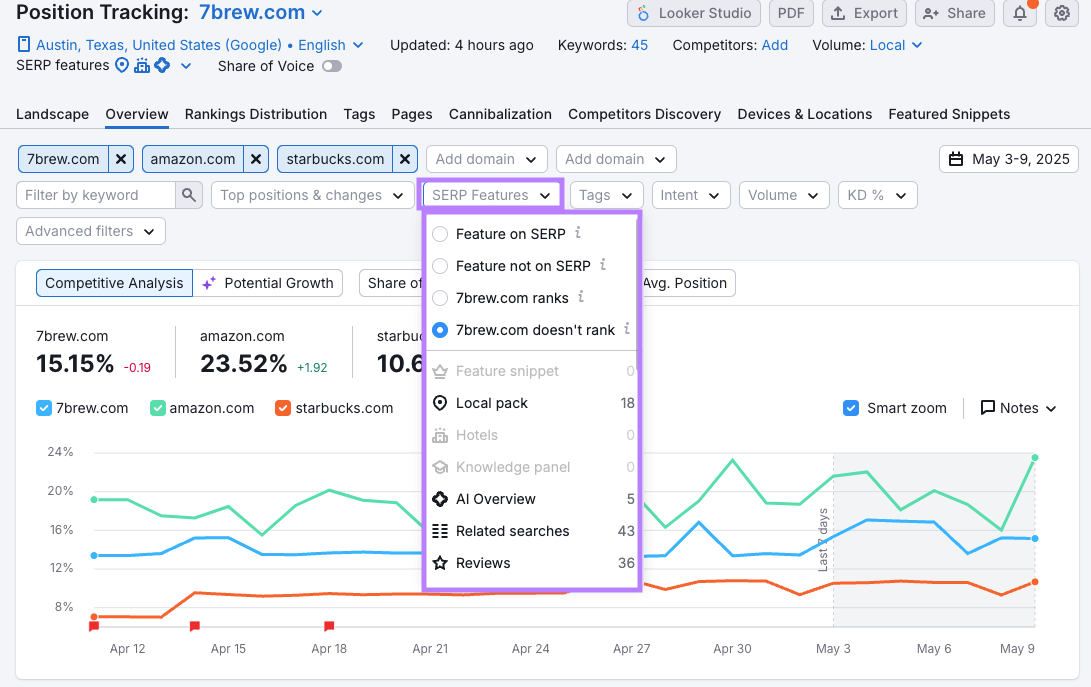This screenshot has height=687, width=1091.
Task: Open the notifications bell icon
Action: click(x=1019, y=14)
